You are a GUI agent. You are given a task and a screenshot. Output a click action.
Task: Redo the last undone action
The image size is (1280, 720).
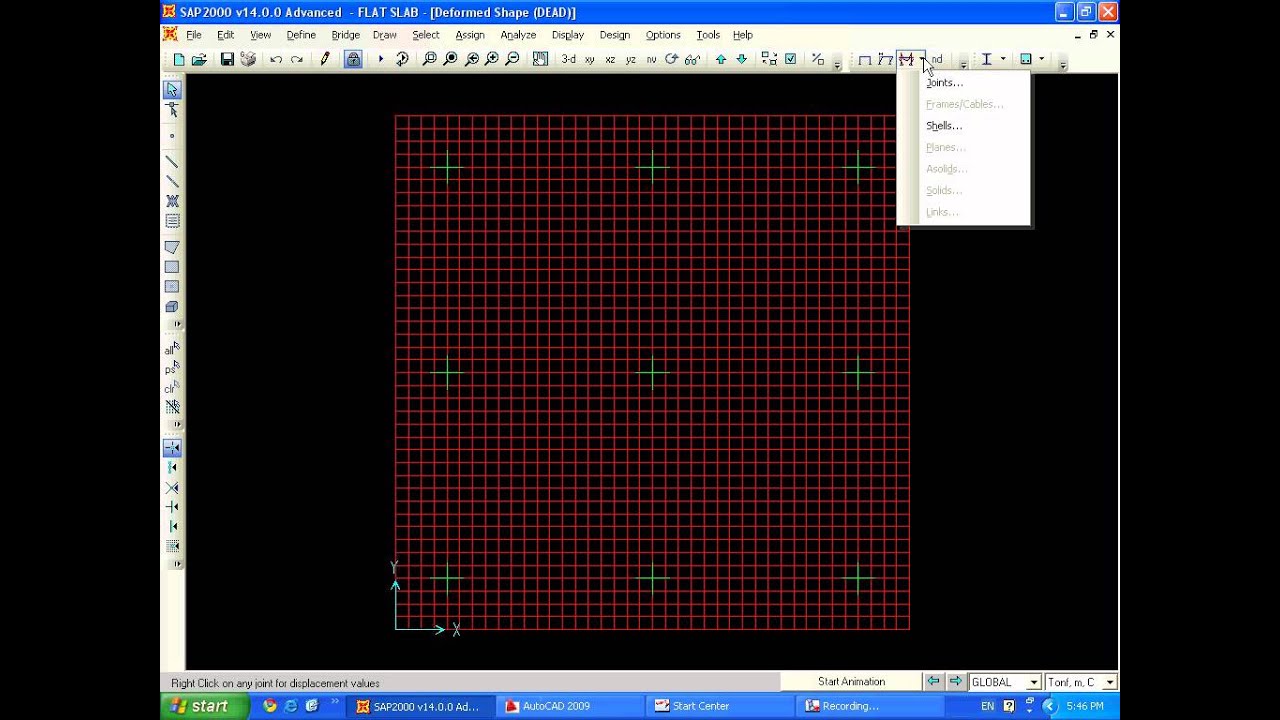tap(297, 60)
